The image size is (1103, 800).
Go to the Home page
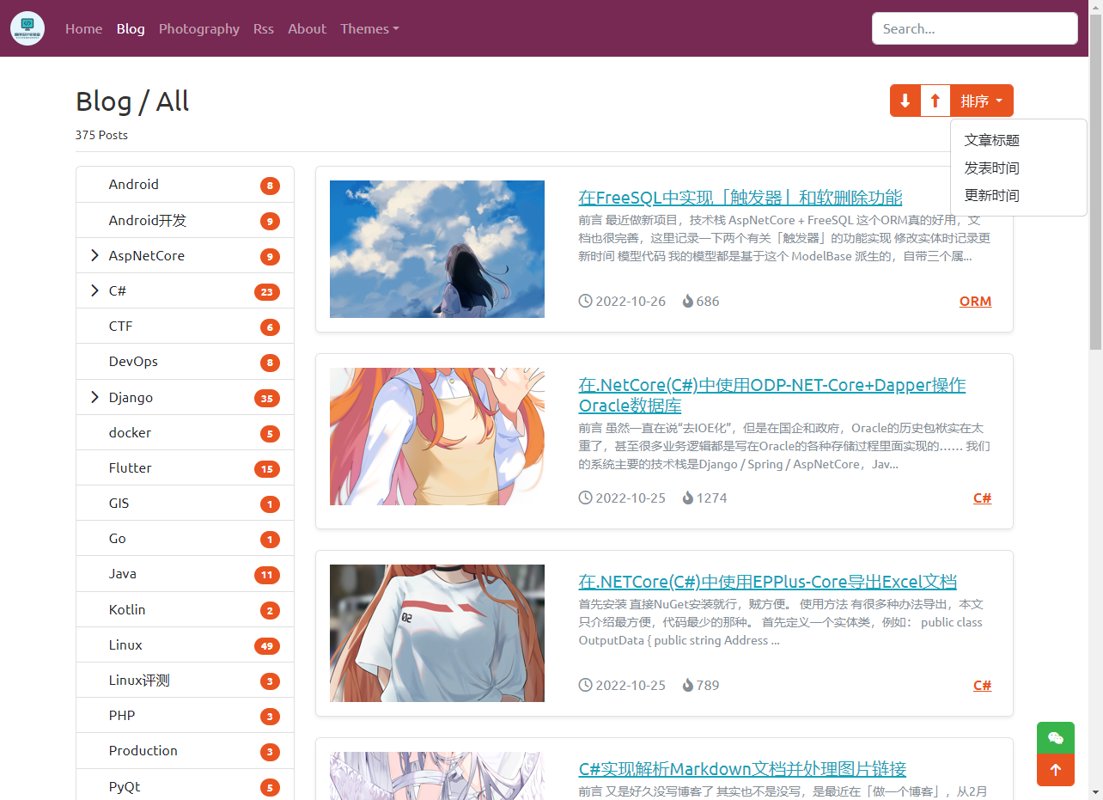point(84,29)
